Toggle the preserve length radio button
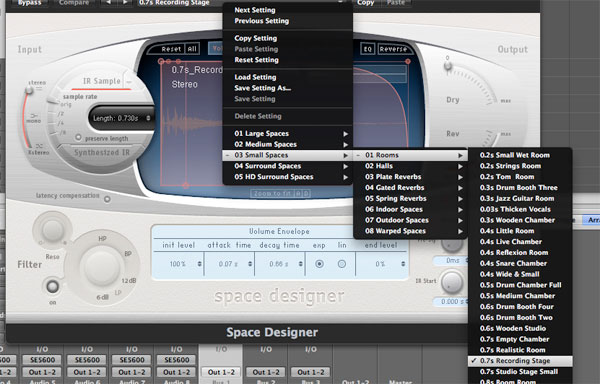The image size is (600, 384). [78, 137]
